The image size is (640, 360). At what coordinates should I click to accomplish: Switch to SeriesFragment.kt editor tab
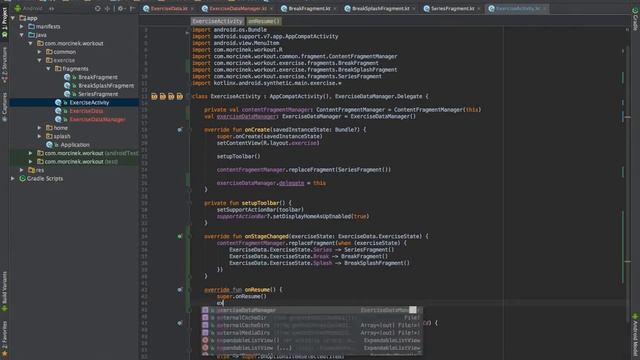point(453,9)
